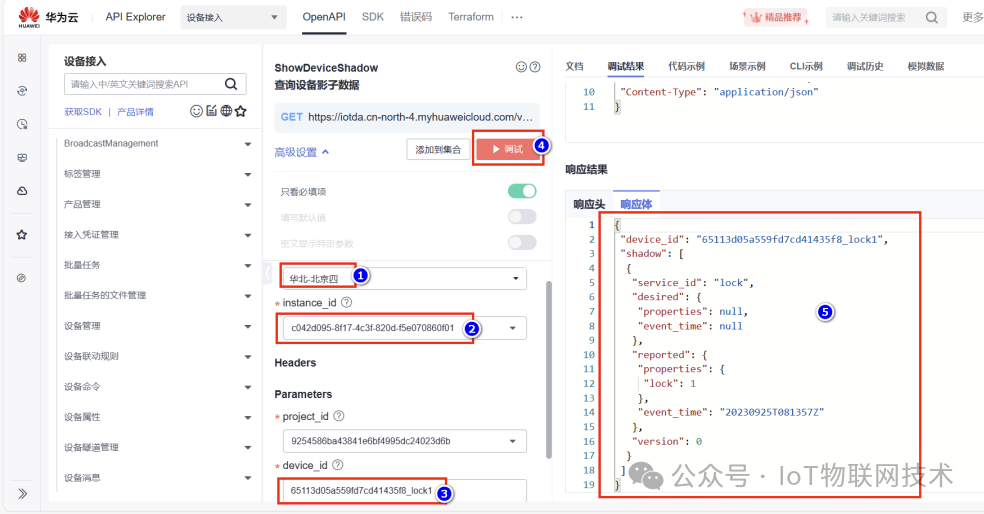
Task: Expand the 设备管理 category
Action: coord(156,326)
